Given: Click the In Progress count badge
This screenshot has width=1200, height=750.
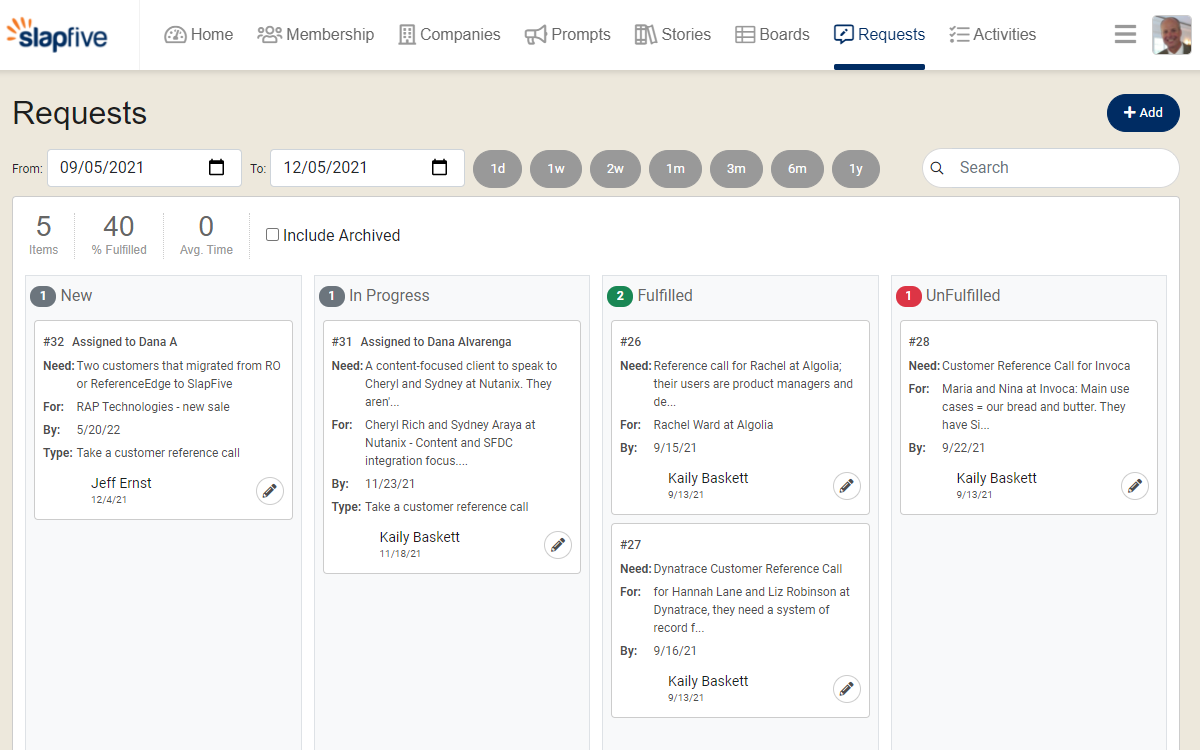Looking at the screenshot, I should coord(331,296).
